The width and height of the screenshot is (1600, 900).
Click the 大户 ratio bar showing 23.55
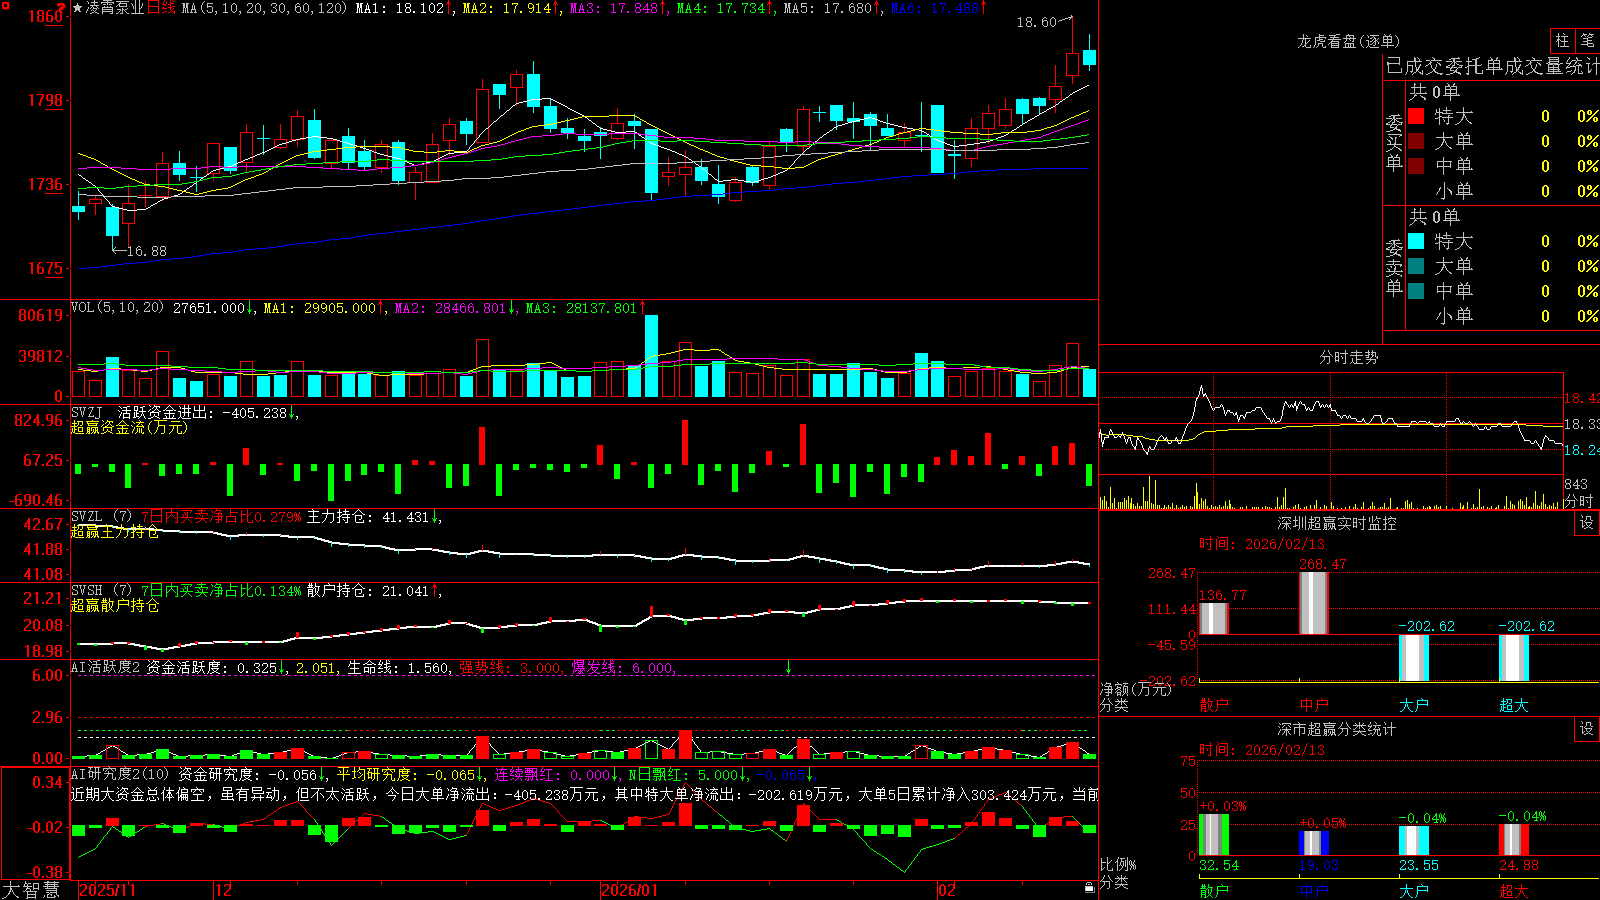[x=1414, y=841]
